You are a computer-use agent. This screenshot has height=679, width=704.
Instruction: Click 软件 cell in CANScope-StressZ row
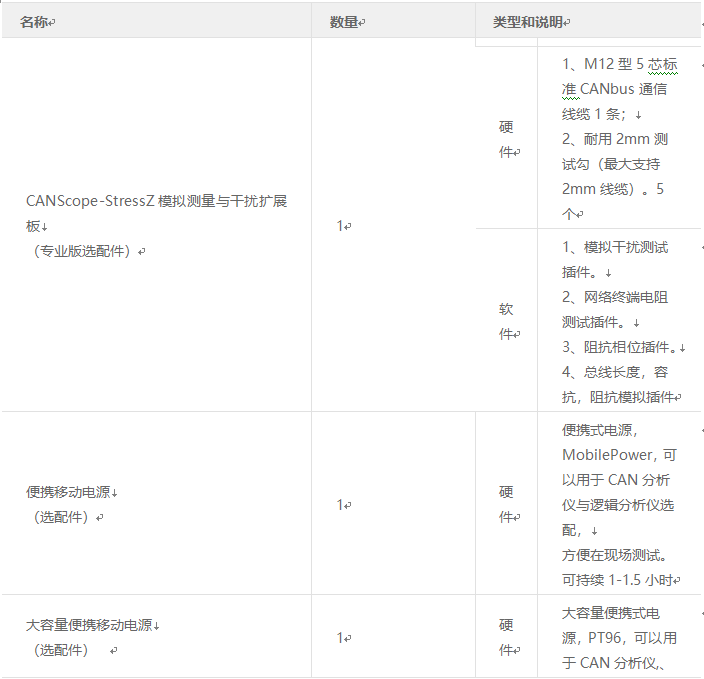click(x=506, y=321)
